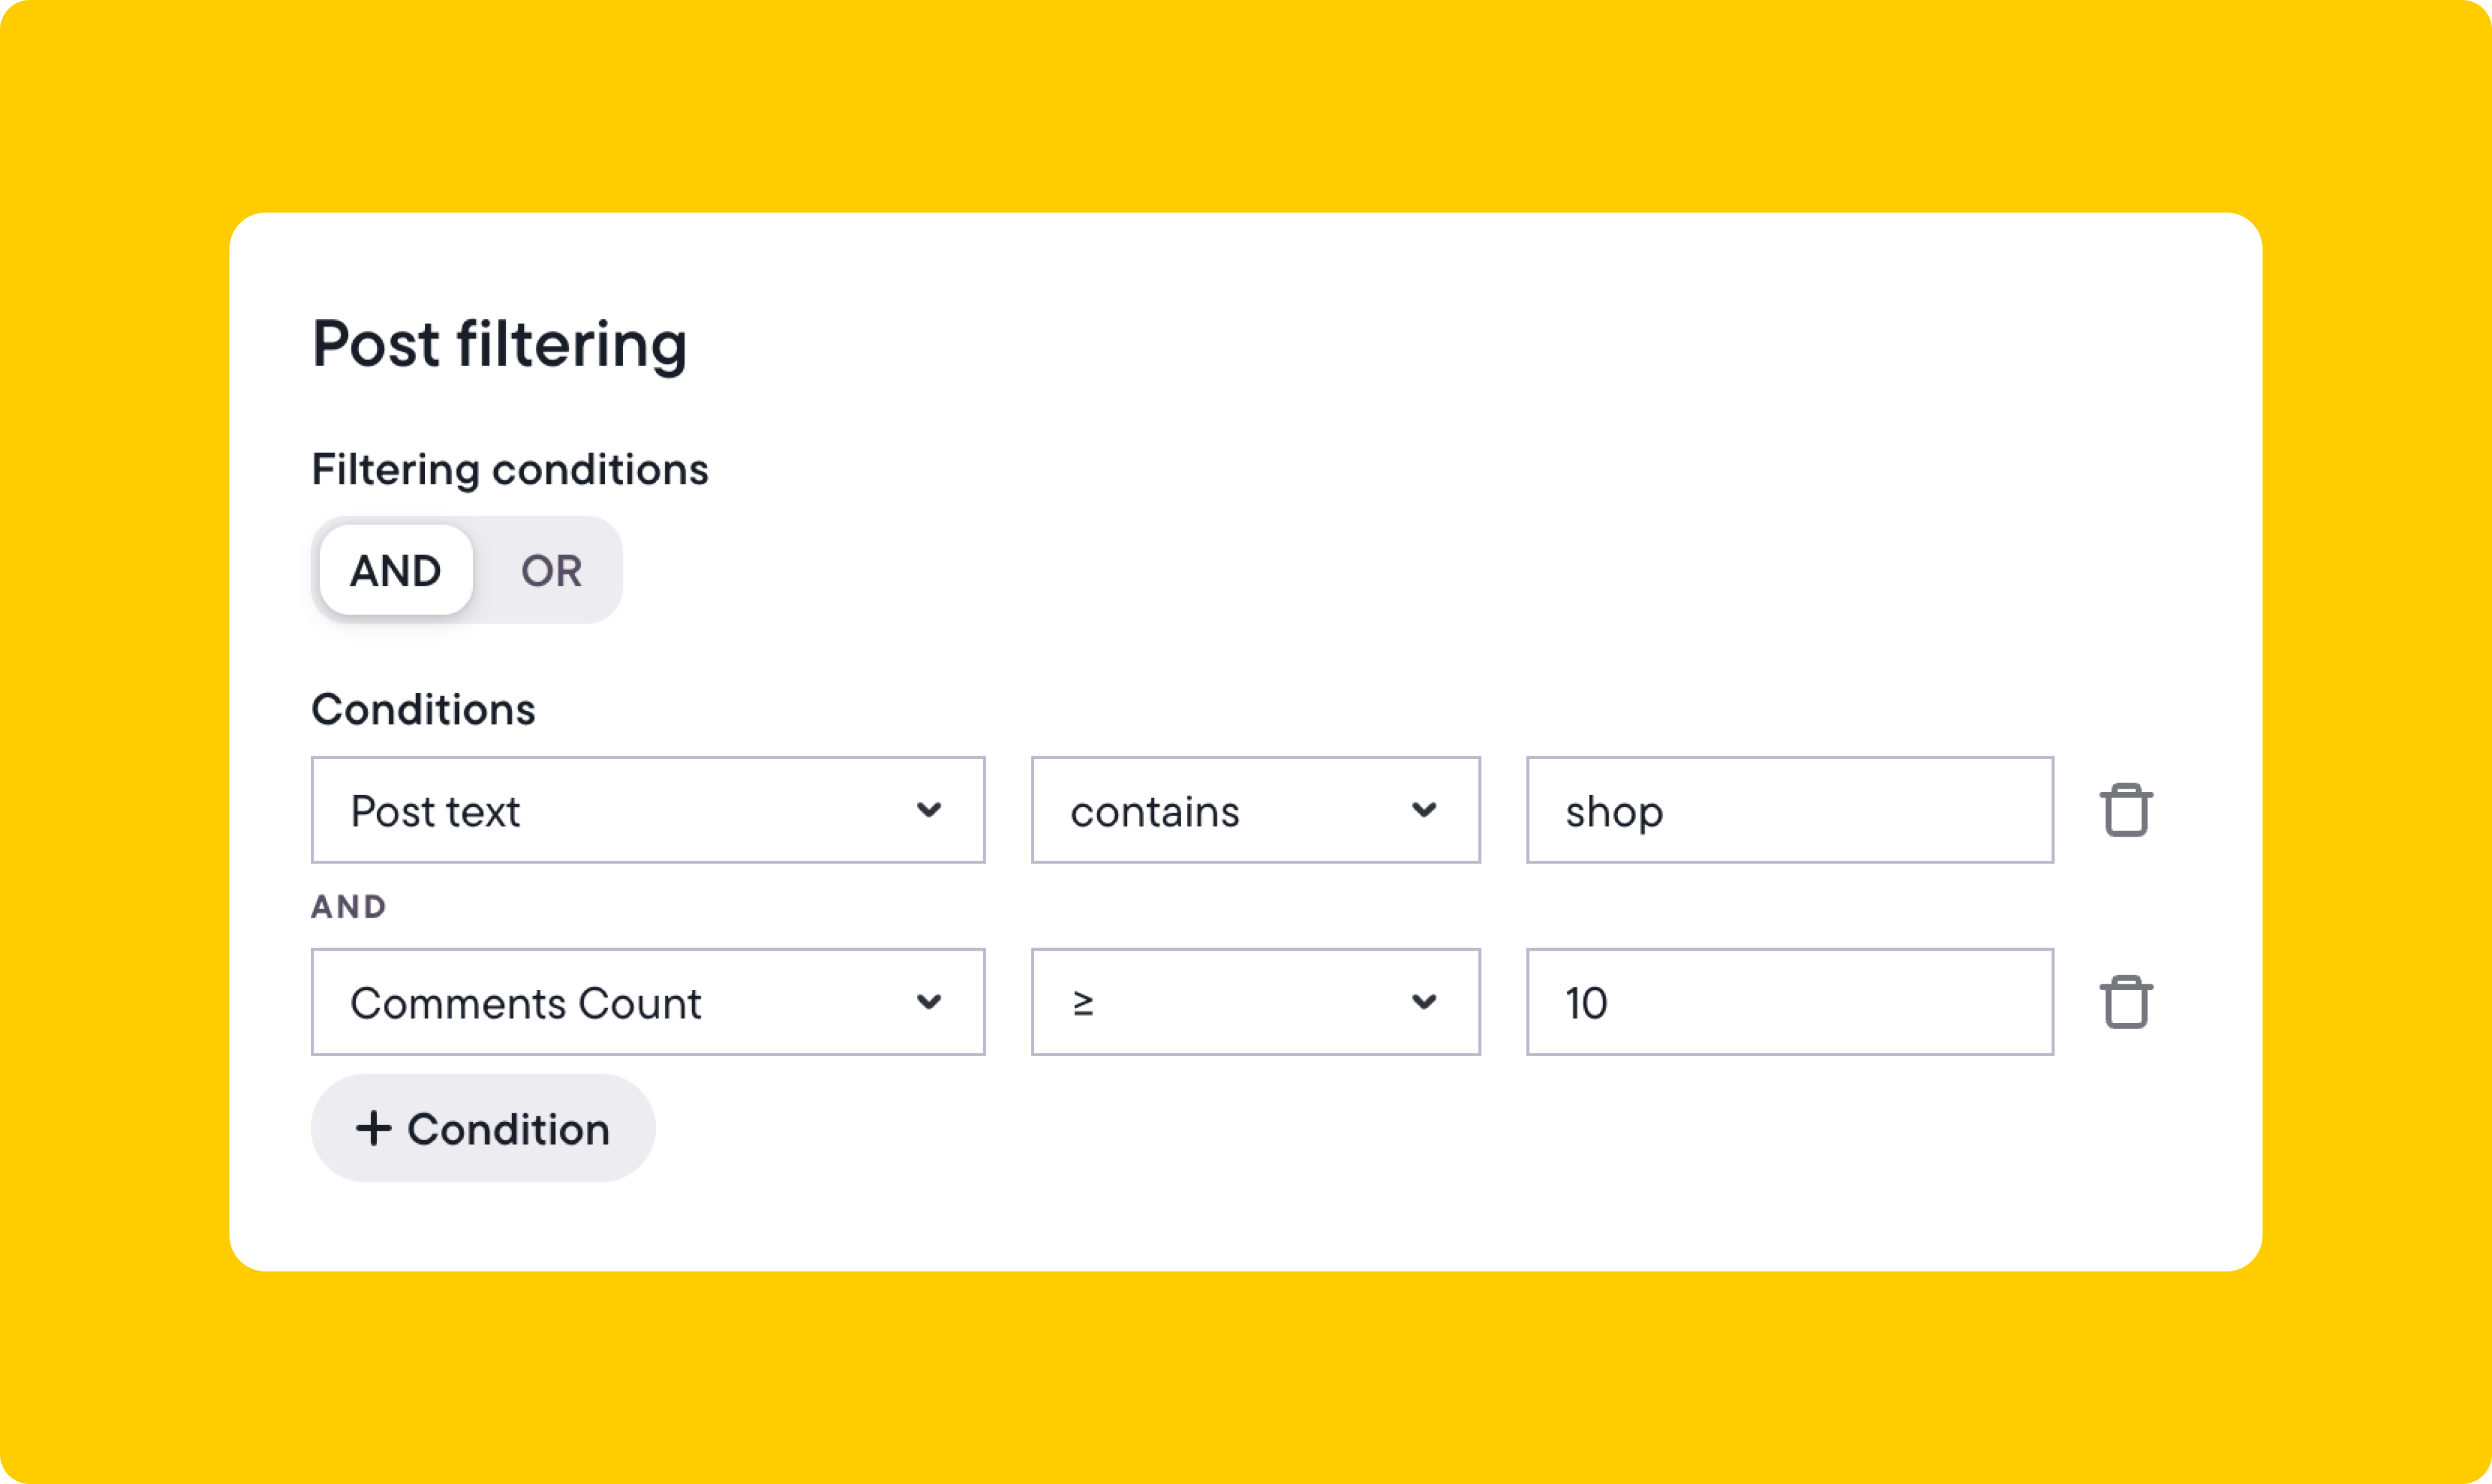Open the ≥ operator dropdown
Viewport: 2492px width, 1484px height.
coord(1256,1002)
